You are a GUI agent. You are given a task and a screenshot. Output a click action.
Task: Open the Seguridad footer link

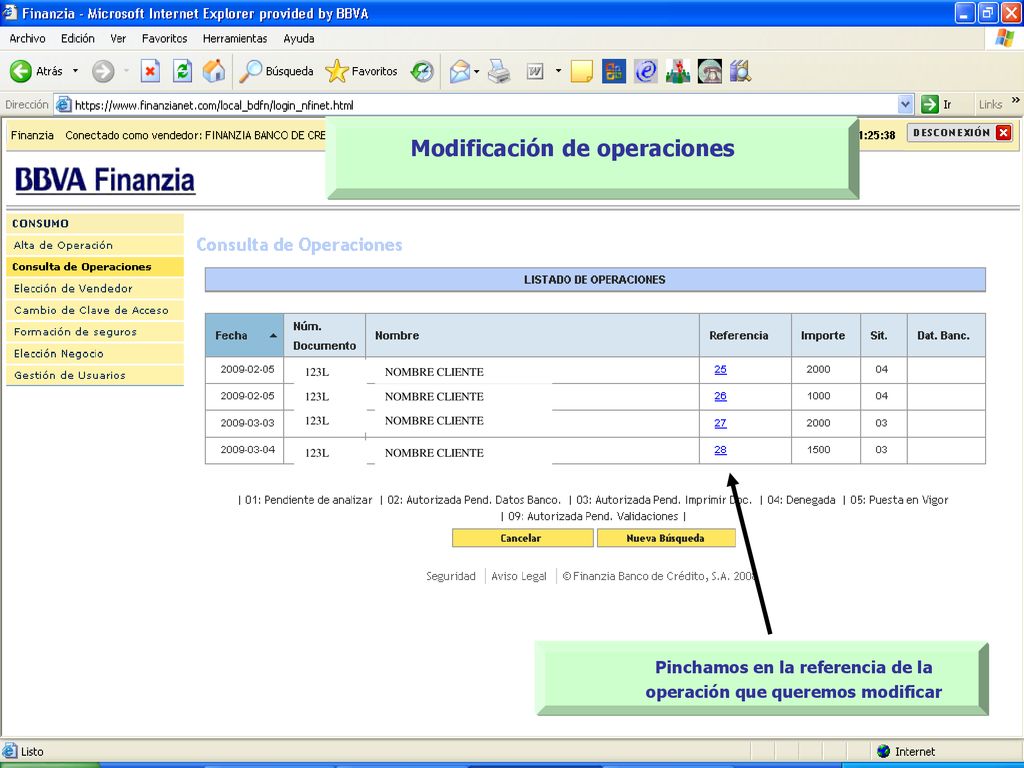pos(451,576)
